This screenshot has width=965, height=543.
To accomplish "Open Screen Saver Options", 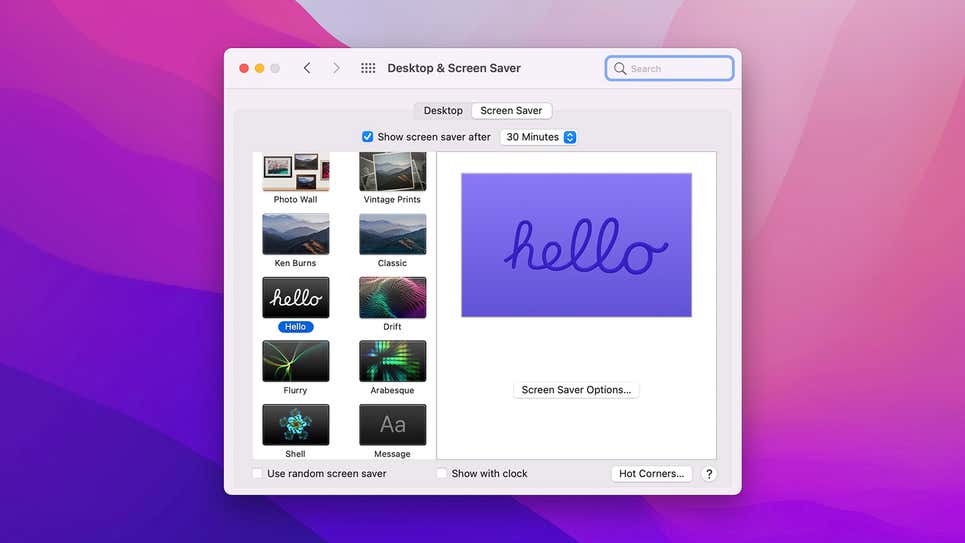I will pyautogui.click(x=576, y=390).
